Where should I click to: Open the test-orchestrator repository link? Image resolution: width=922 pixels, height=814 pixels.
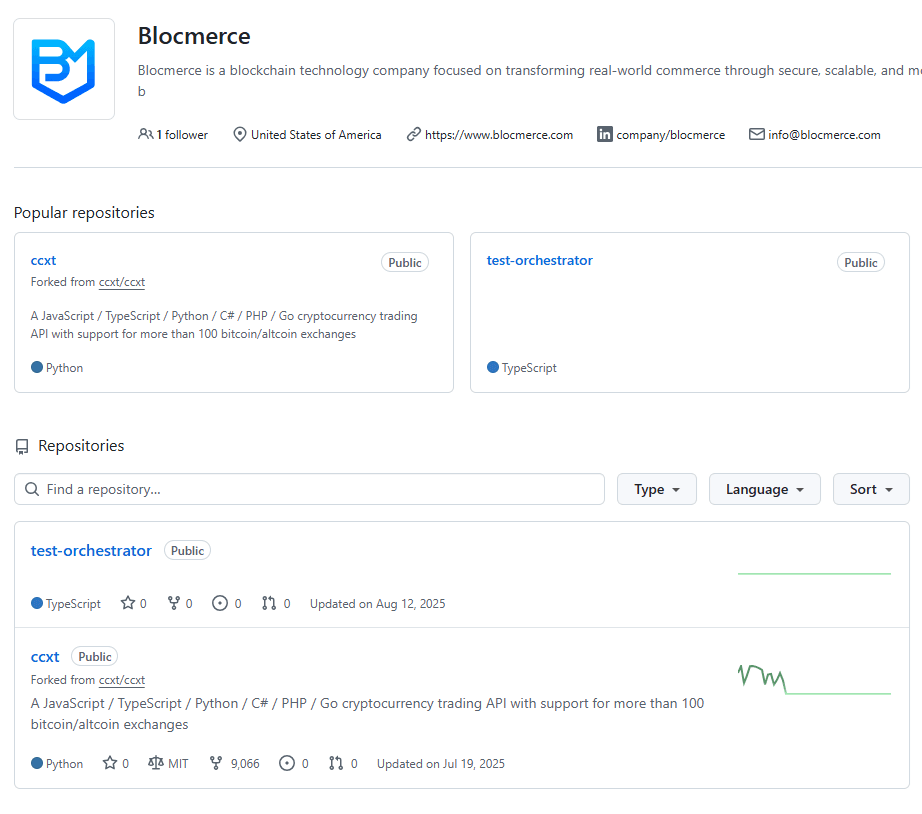click(x=91, y=550)
